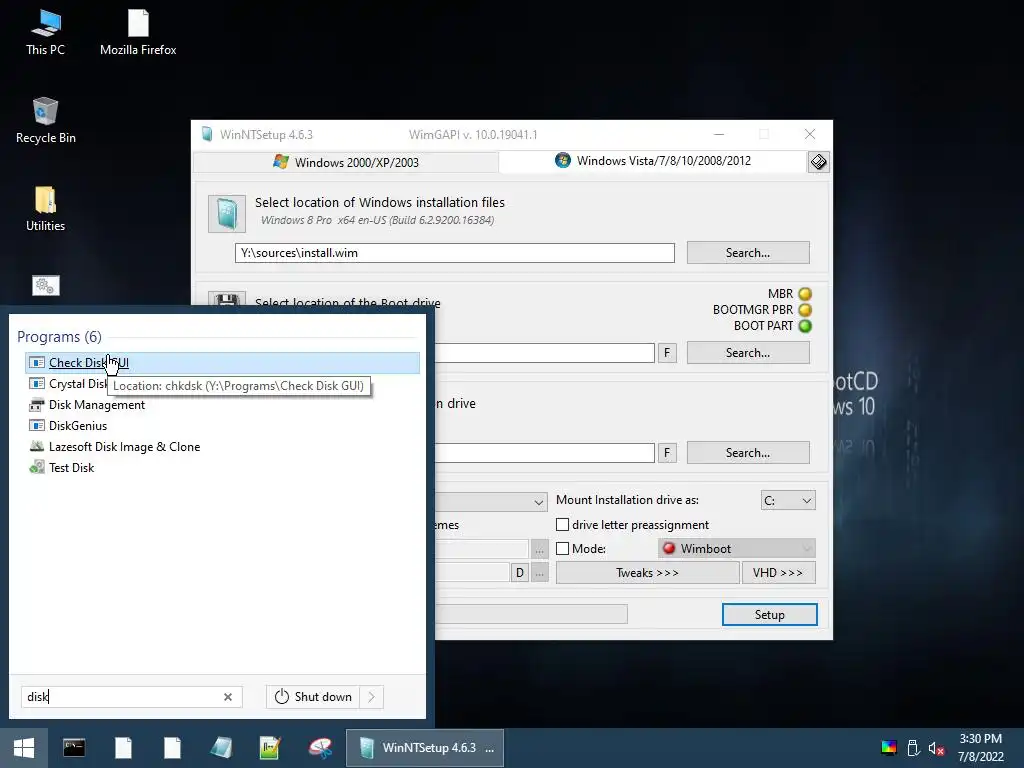Switch to Windows Vista/7/8/10/2008/2012 tab

[652, 161]
